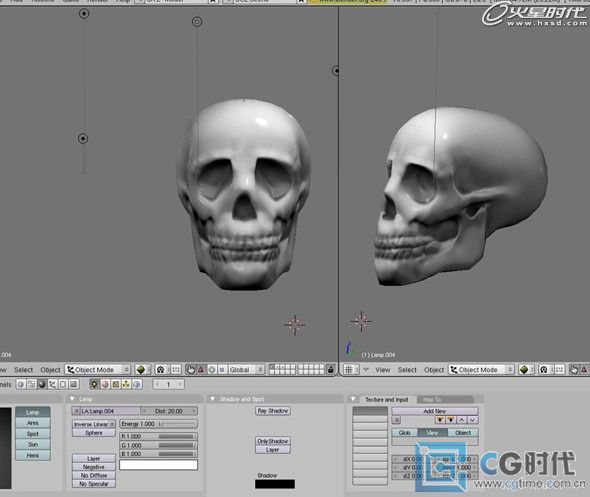Select World buttons sub-context icon
This screenshot has height=497, width=590.
137,385
